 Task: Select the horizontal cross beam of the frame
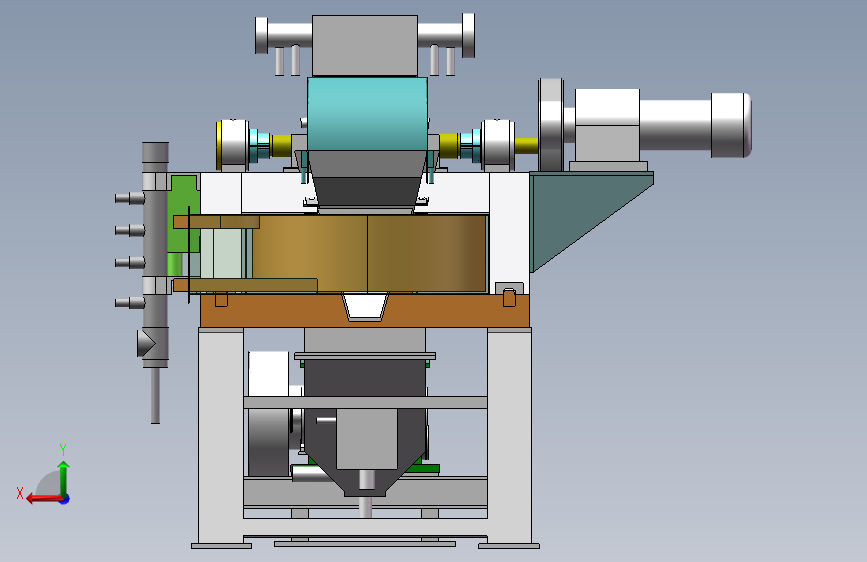[x=365, y=402]
